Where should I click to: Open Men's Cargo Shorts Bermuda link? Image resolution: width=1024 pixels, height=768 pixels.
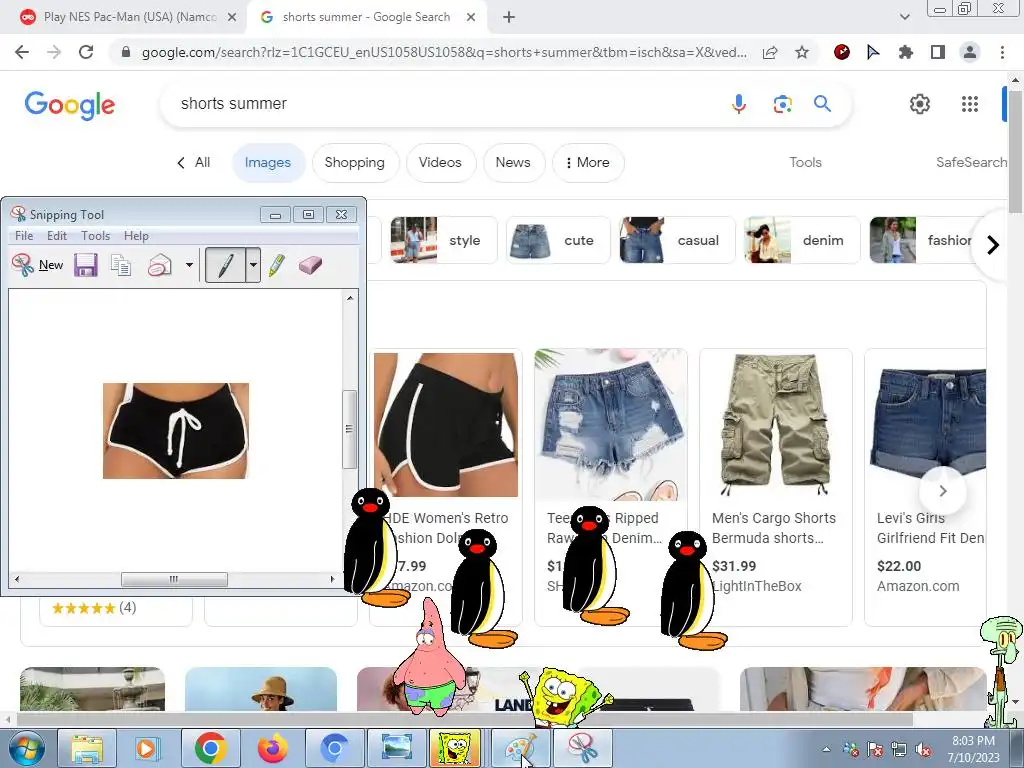[774, 528]
